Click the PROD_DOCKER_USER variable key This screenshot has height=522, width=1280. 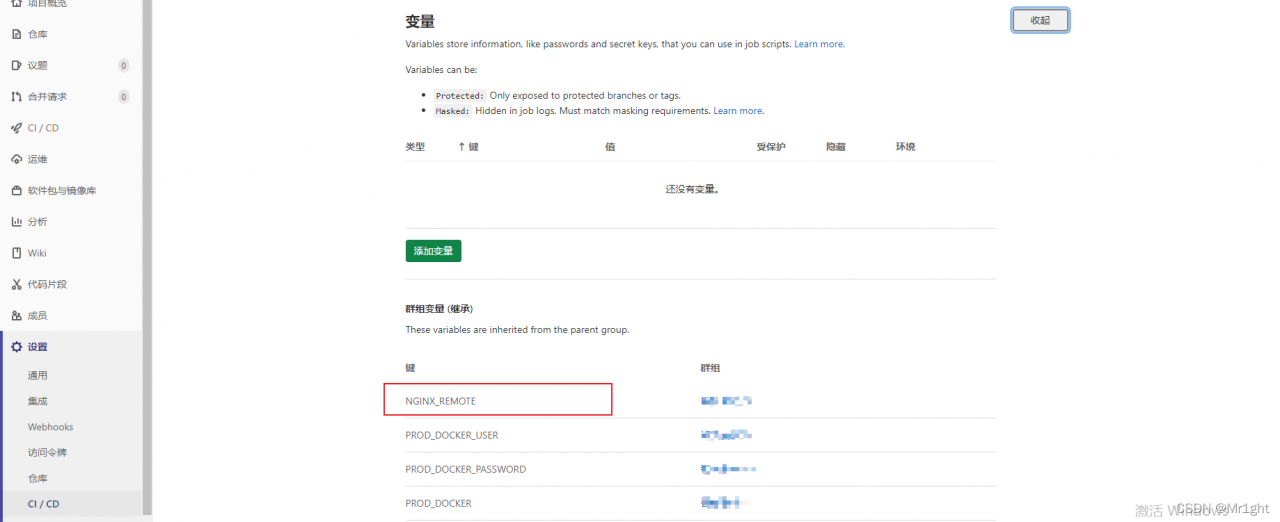click(451, 435)
